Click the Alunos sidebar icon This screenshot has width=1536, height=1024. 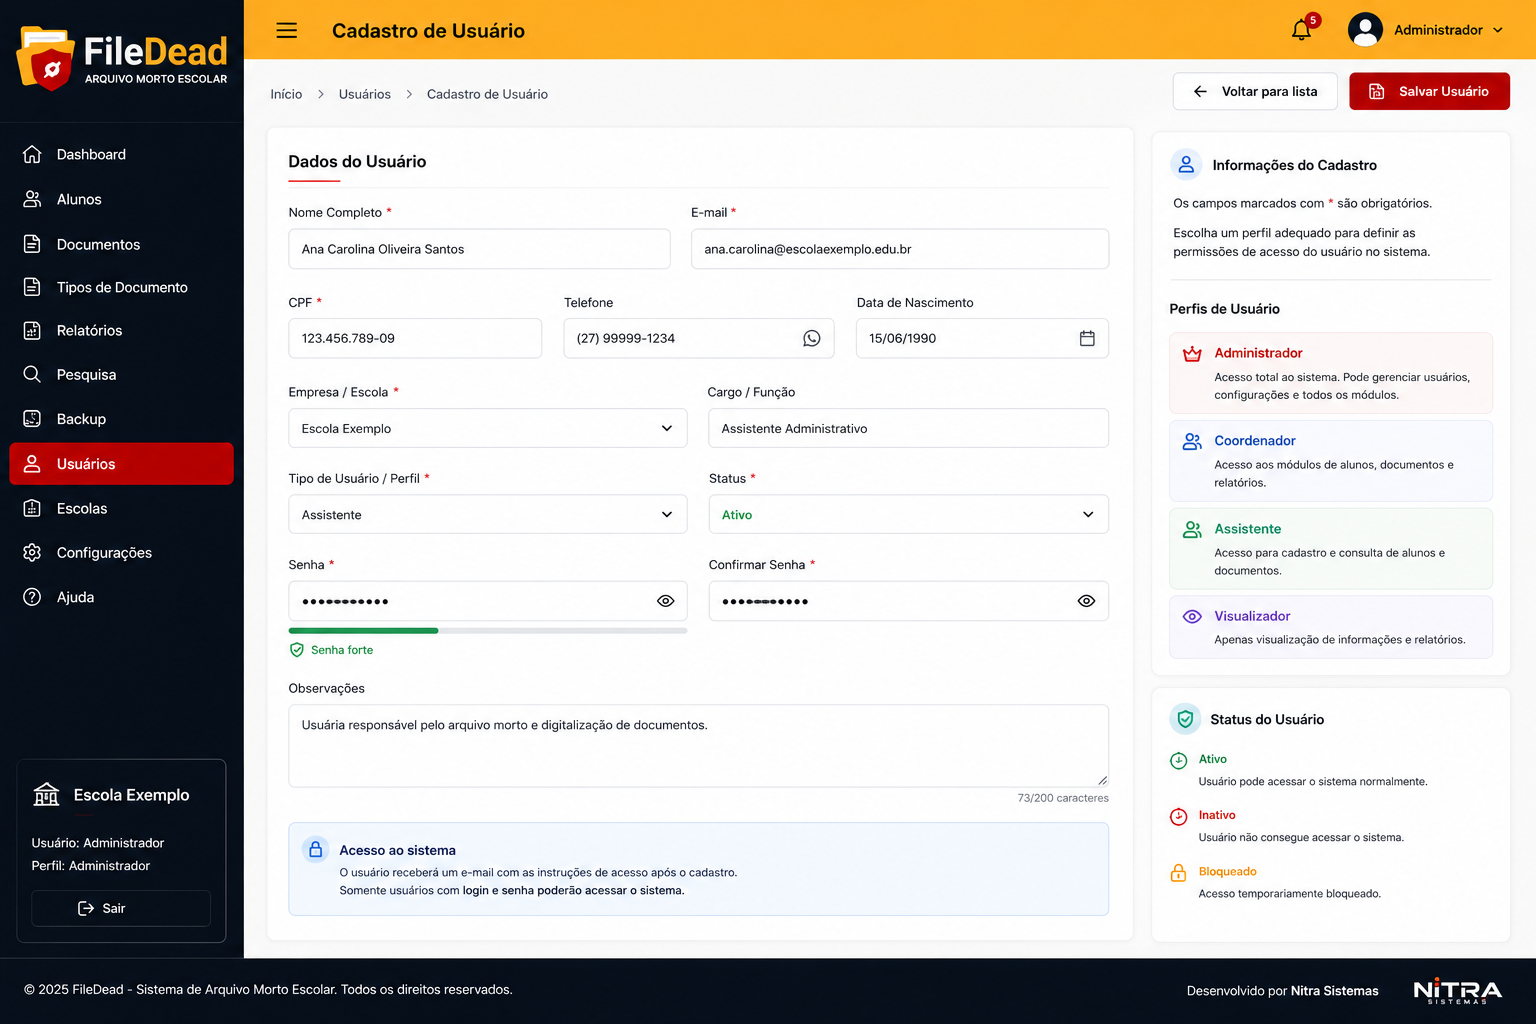tap(32, 199)
